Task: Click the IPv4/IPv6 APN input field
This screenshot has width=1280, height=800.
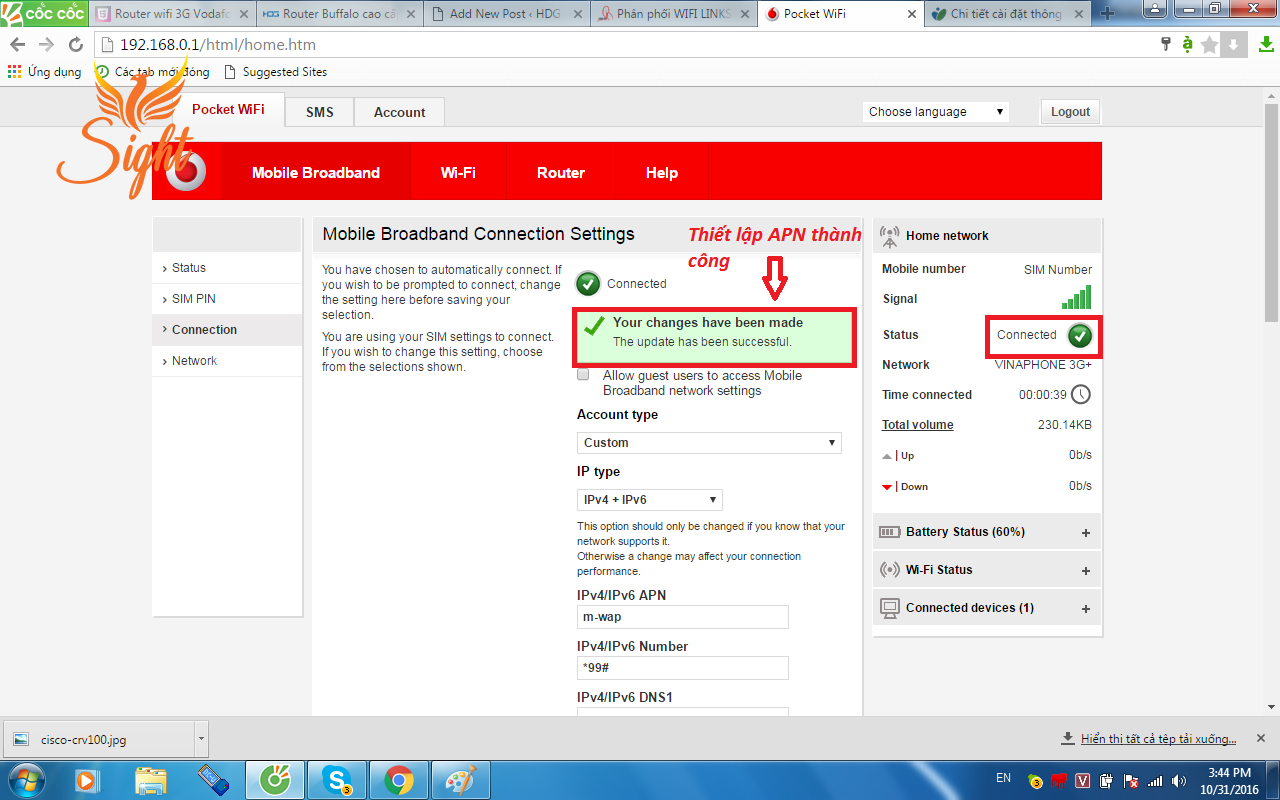Action: (683, 616)
